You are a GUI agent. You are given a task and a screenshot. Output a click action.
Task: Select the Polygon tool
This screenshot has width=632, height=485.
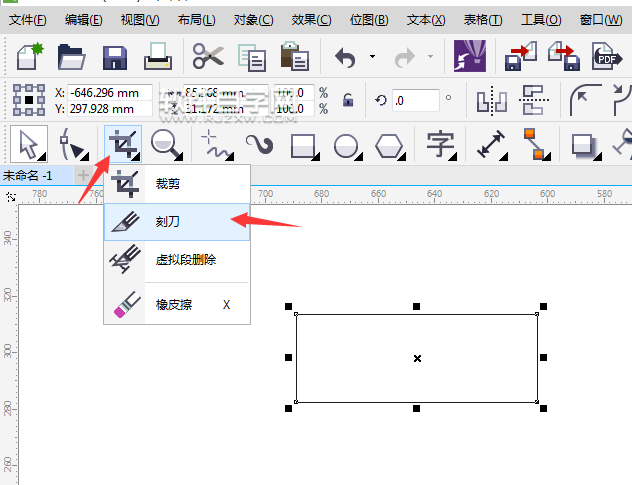coord(390,146)
